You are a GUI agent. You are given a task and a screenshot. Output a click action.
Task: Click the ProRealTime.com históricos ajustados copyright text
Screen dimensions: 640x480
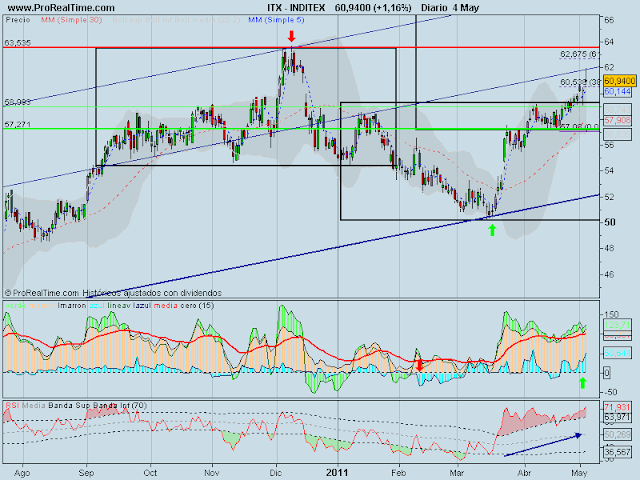tap(113, 293)
